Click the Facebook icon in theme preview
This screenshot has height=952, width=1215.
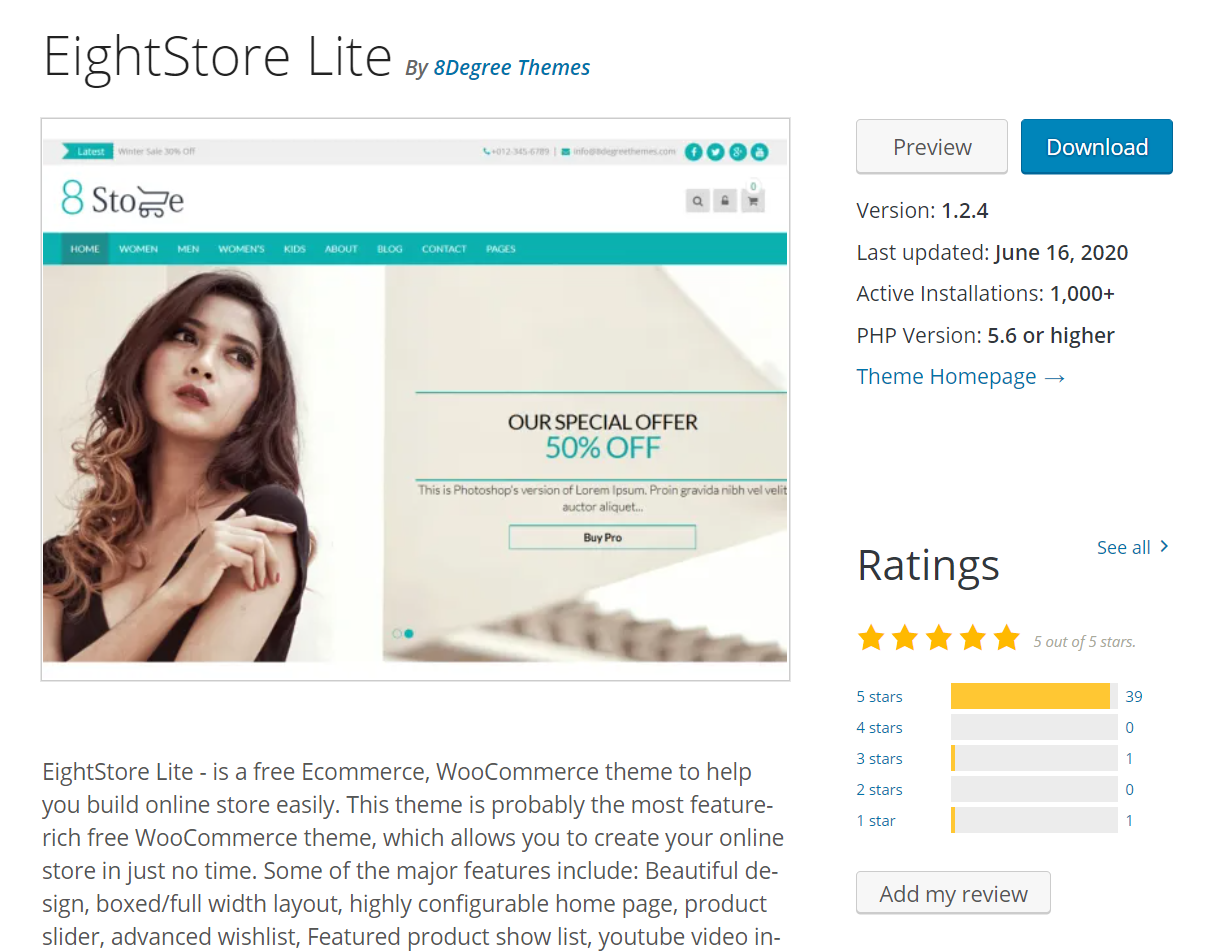[693, 152]
